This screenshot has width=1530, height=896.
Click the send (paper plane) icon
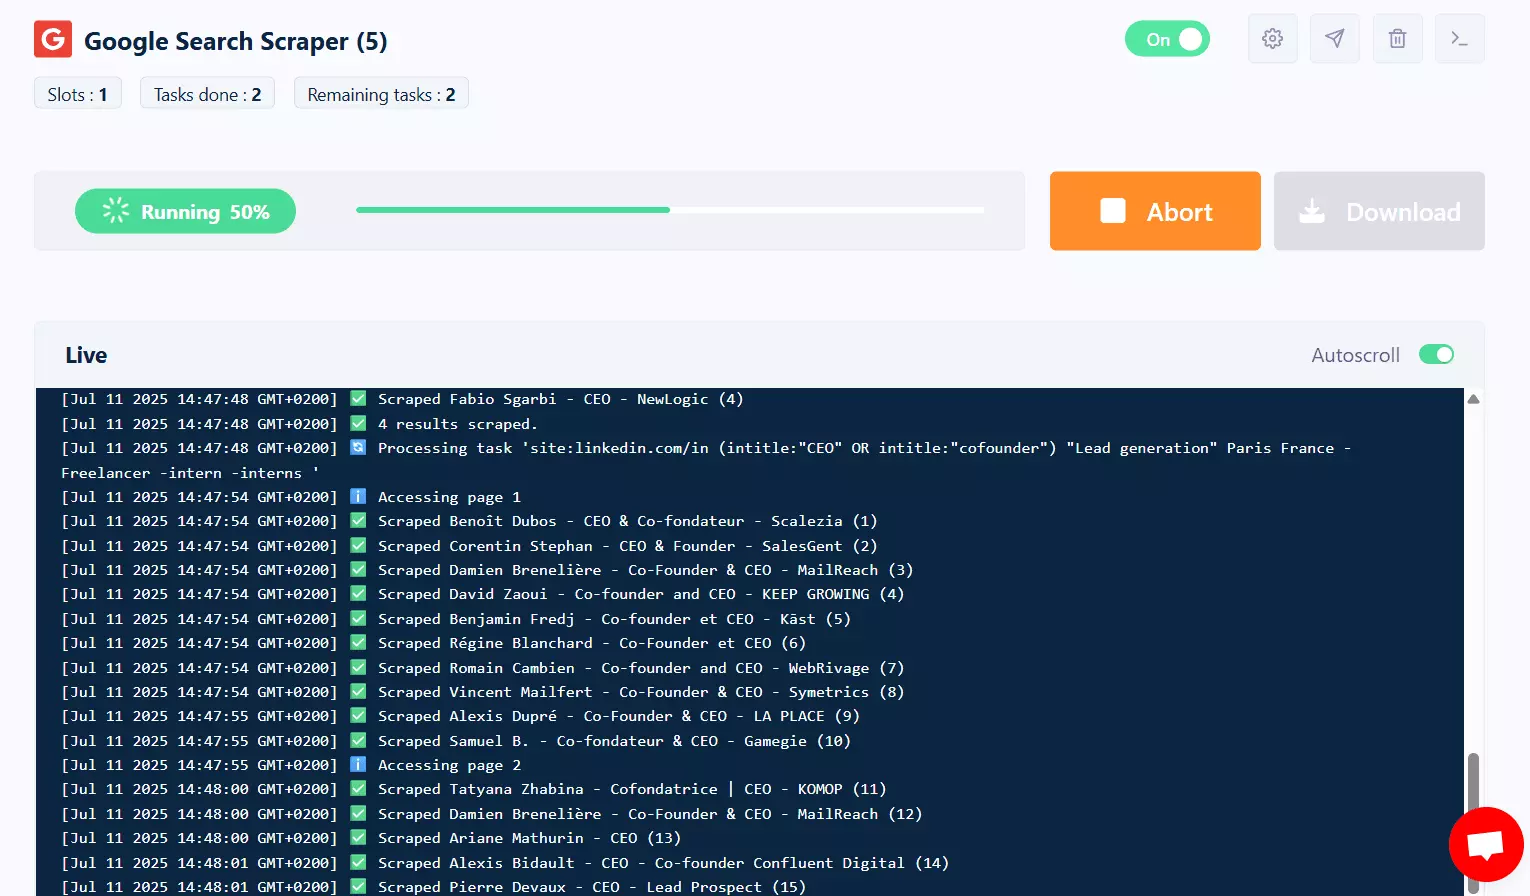click(1334, 38)
